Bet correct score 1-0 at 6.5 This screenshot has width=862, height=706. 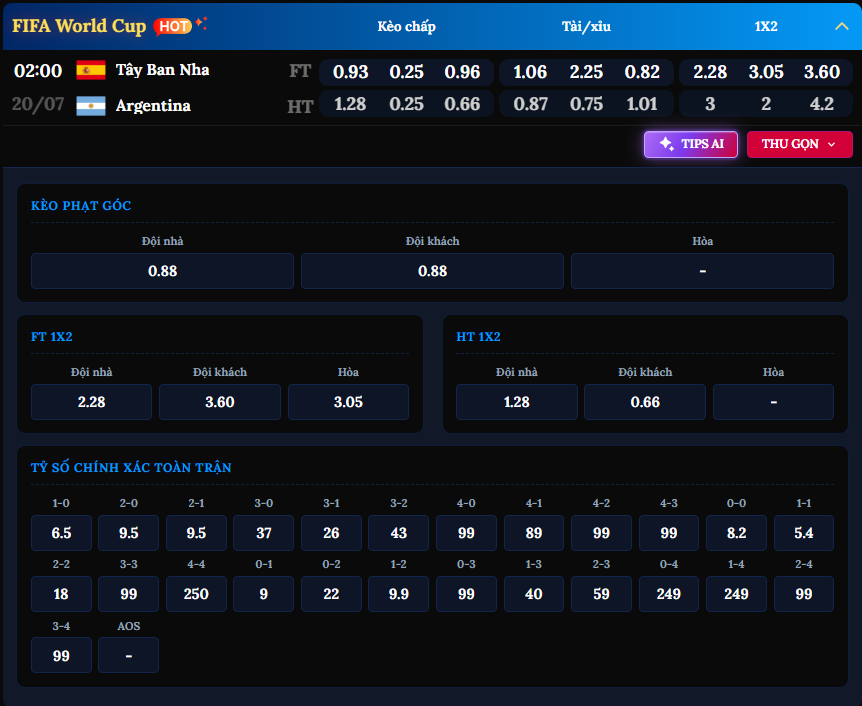click(61, 533)
